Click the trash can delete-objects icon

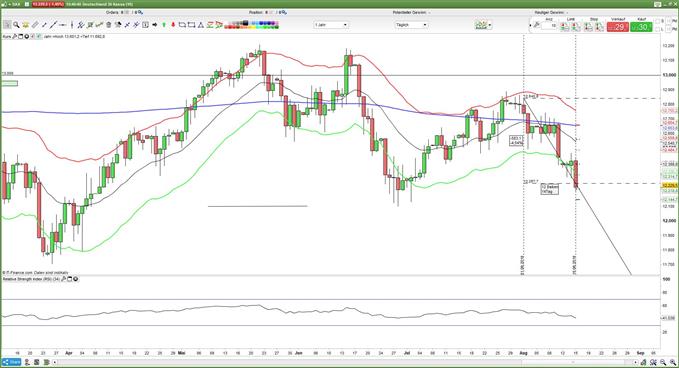[x=108, y=25]
